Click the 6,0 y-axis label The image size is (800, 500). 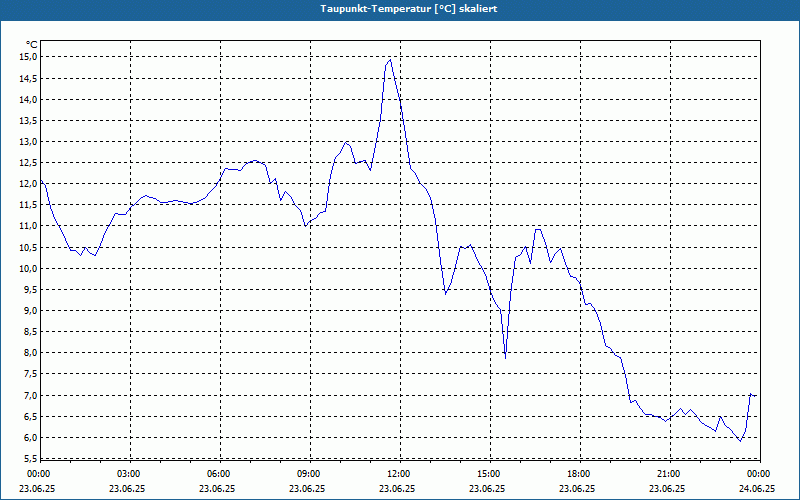(30, 438)
